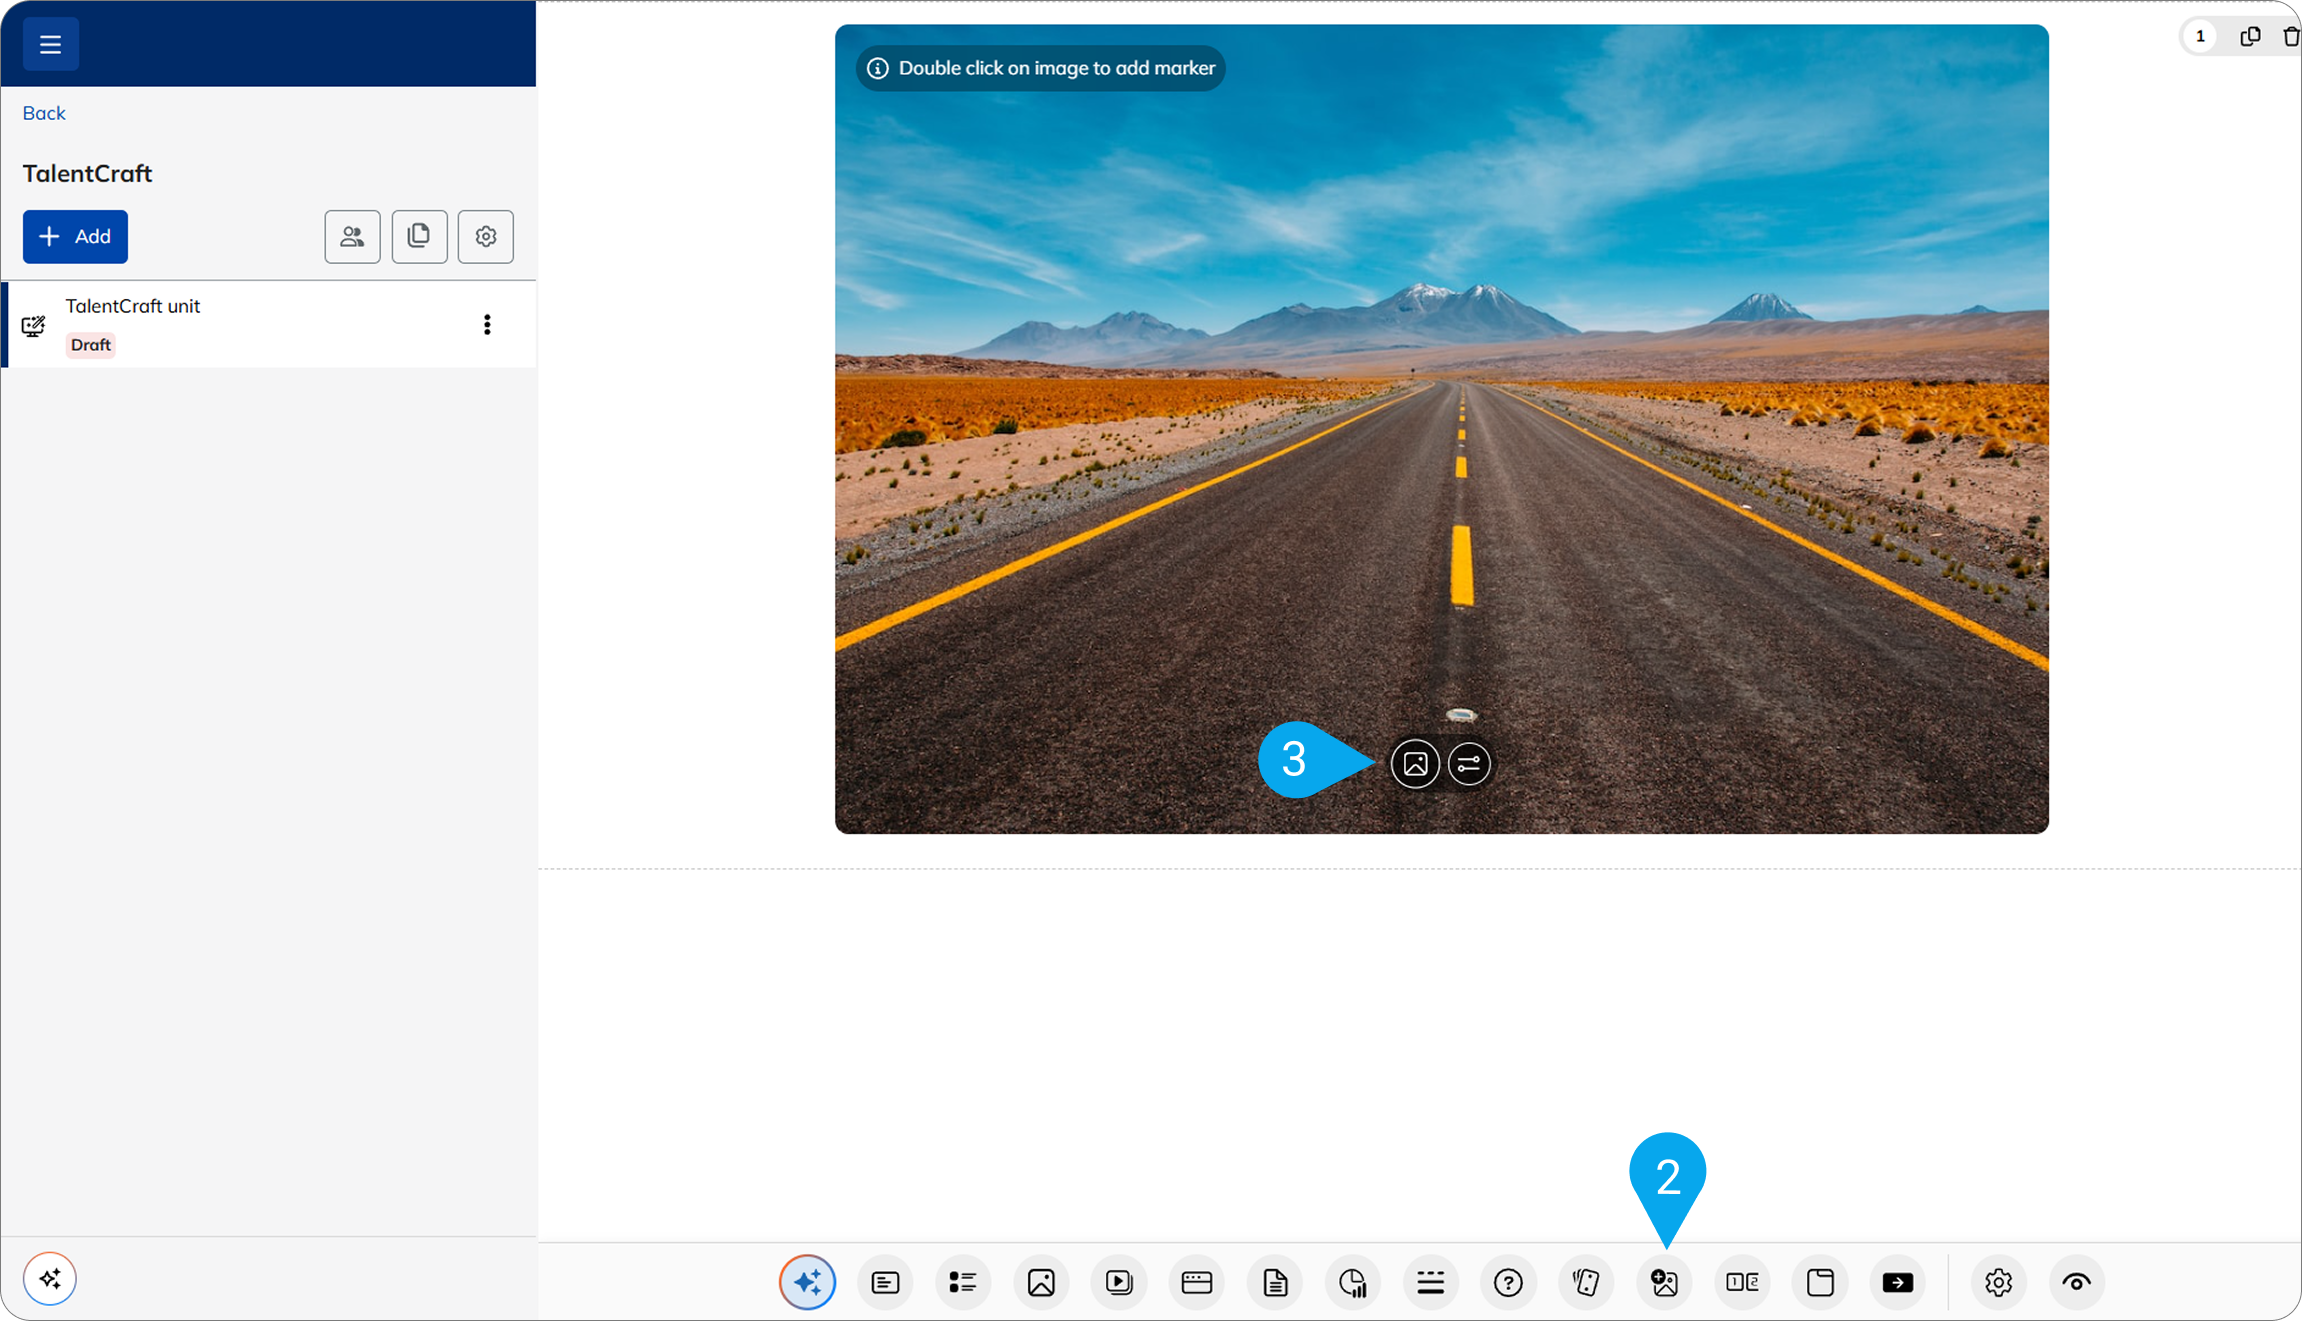Image resolution: width=2302 pixels, height=1321 pixels.
Task: Open the hamburger menu at top left
Action: point(50,44)
